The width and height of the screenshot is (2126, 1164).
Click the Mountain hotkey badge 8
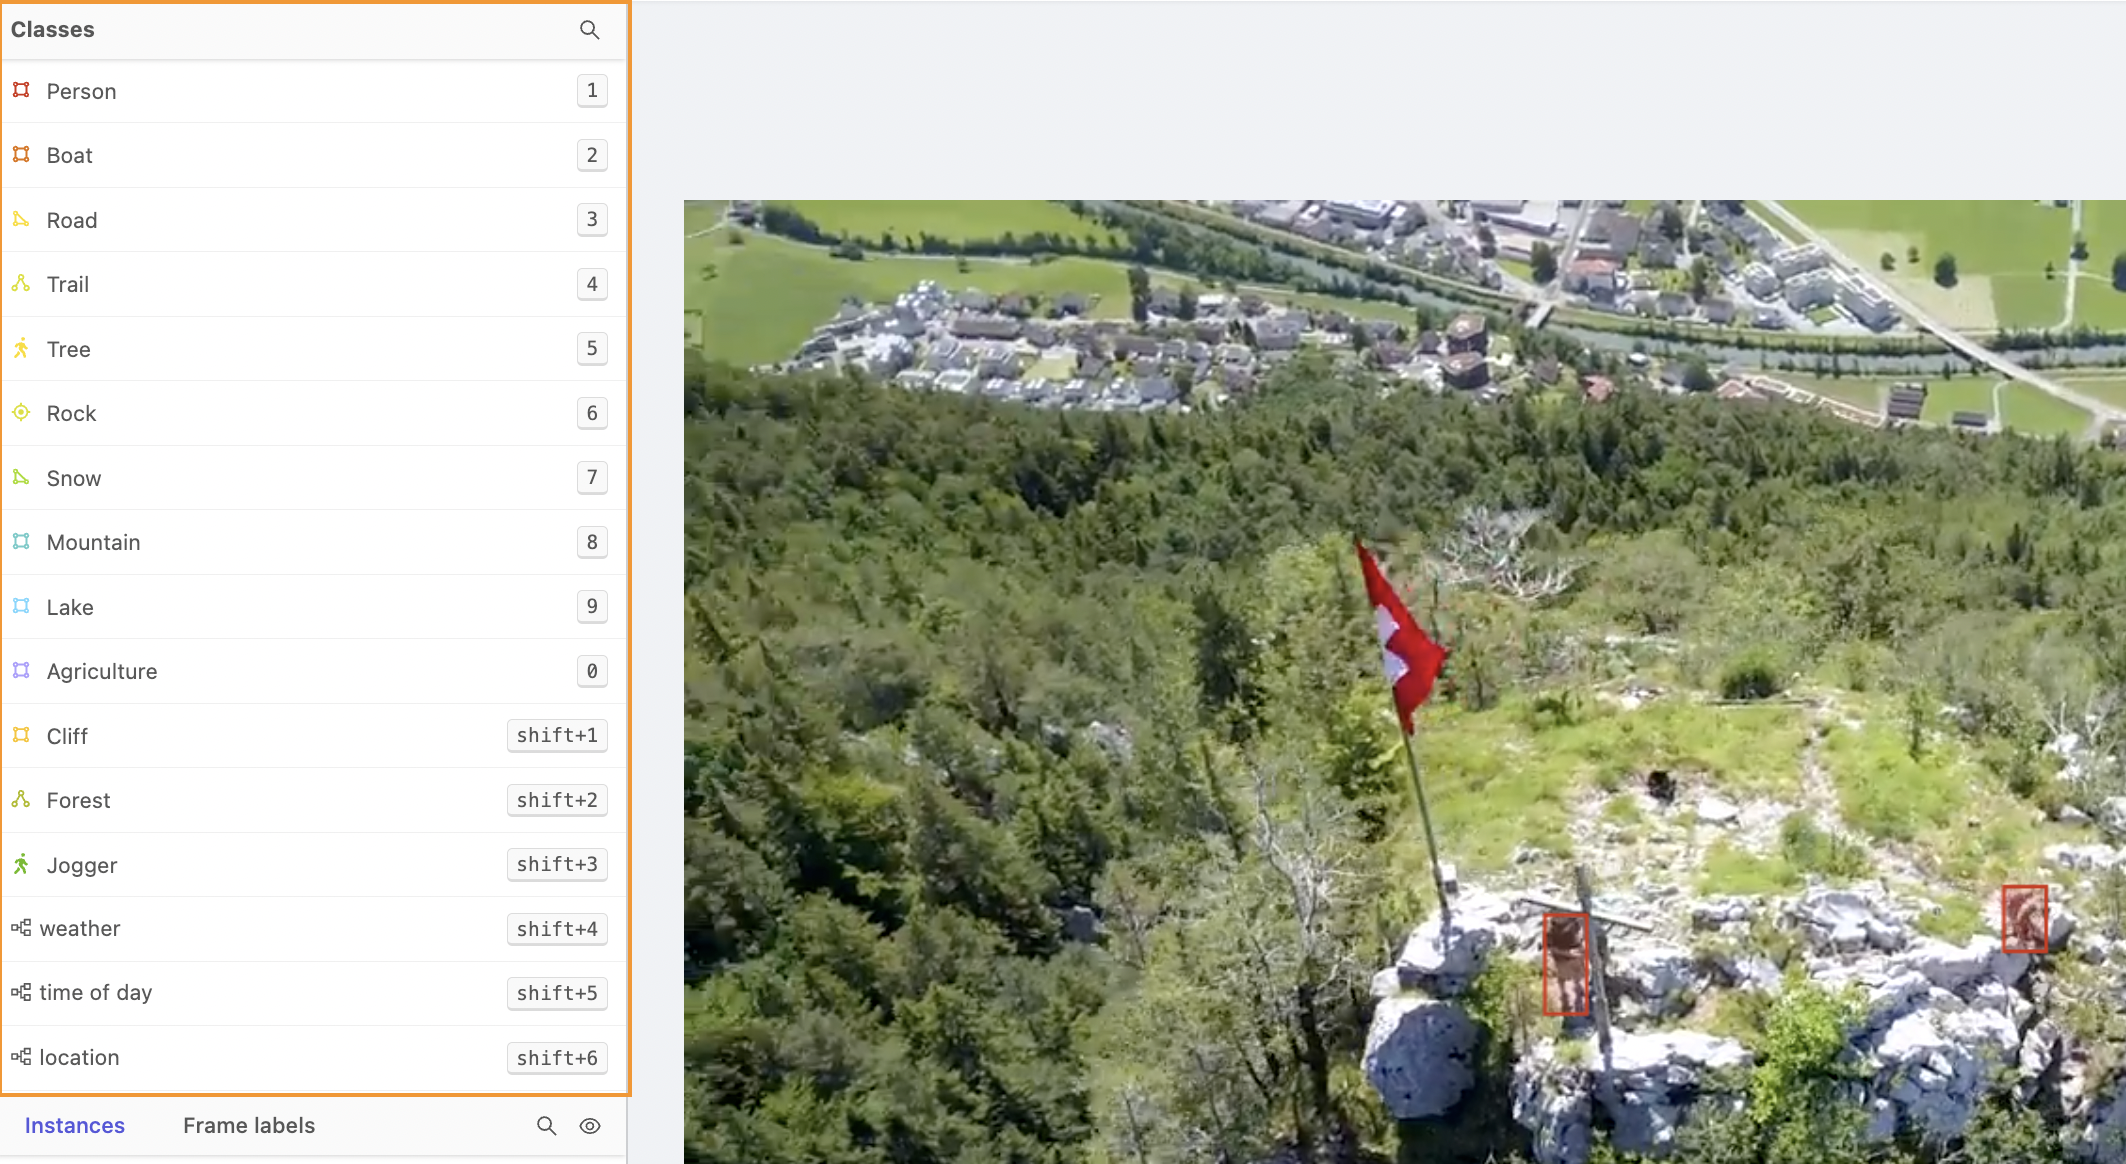tap(592, 542)
